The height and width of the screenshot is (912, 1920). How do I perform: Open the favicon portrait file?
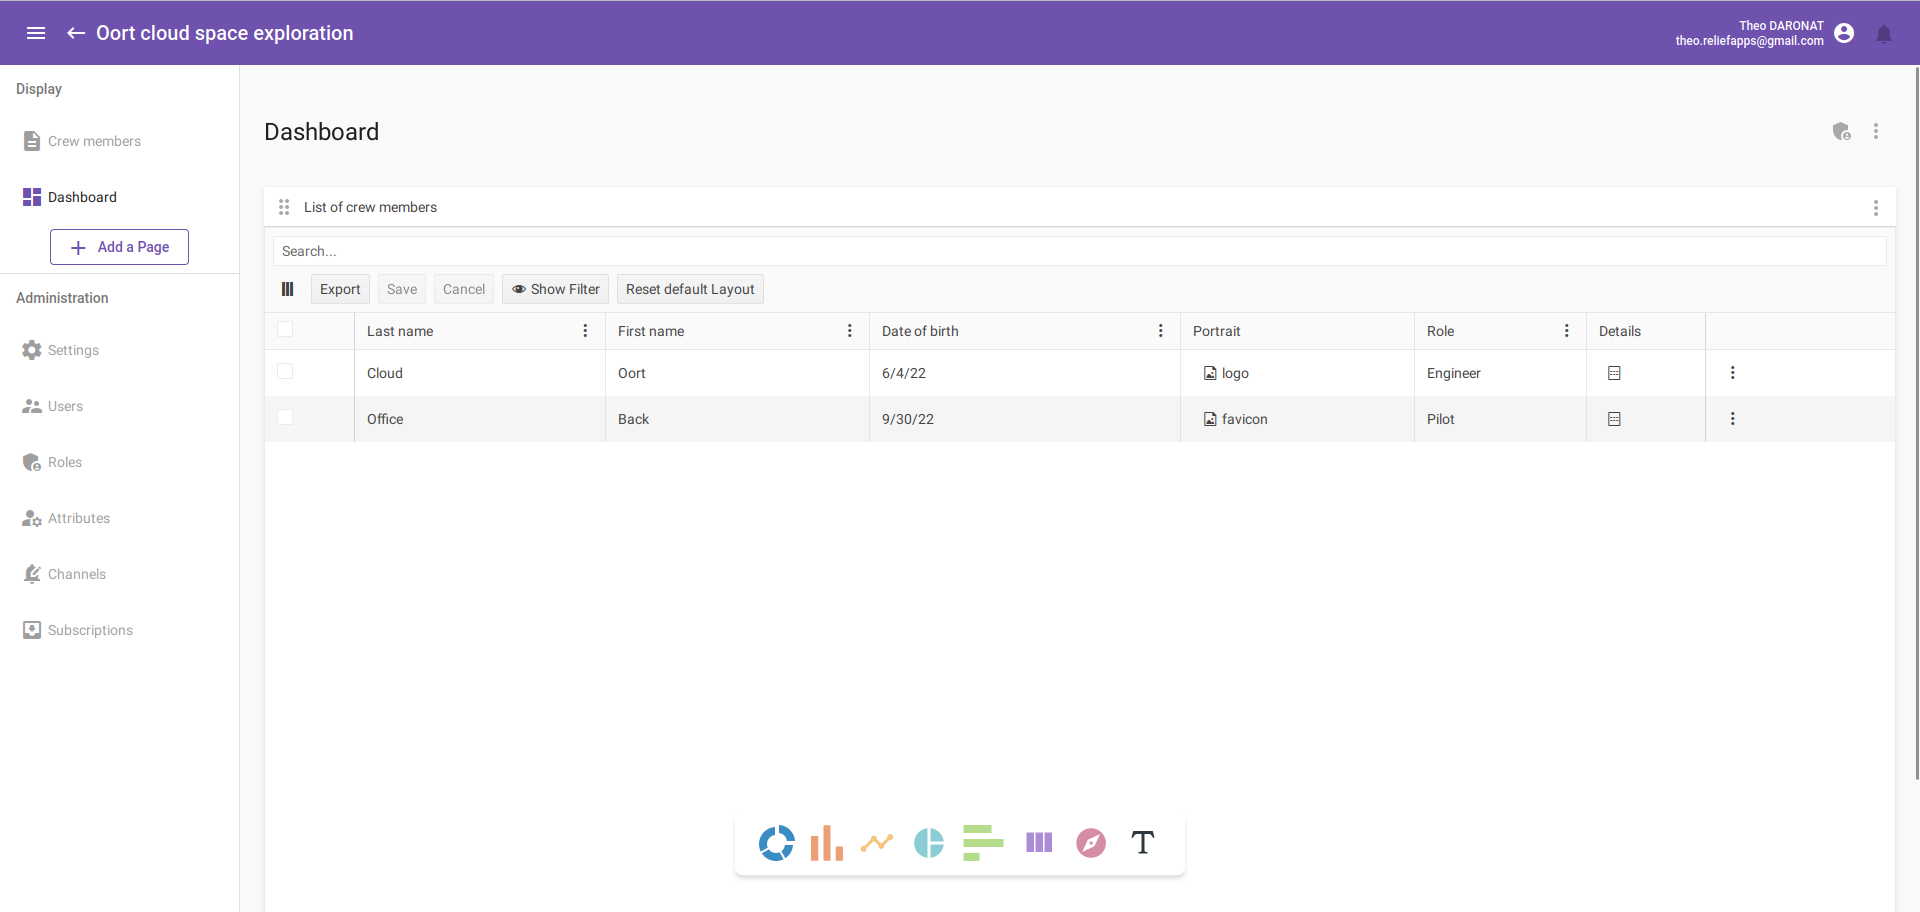click(x=1236, y=419)
